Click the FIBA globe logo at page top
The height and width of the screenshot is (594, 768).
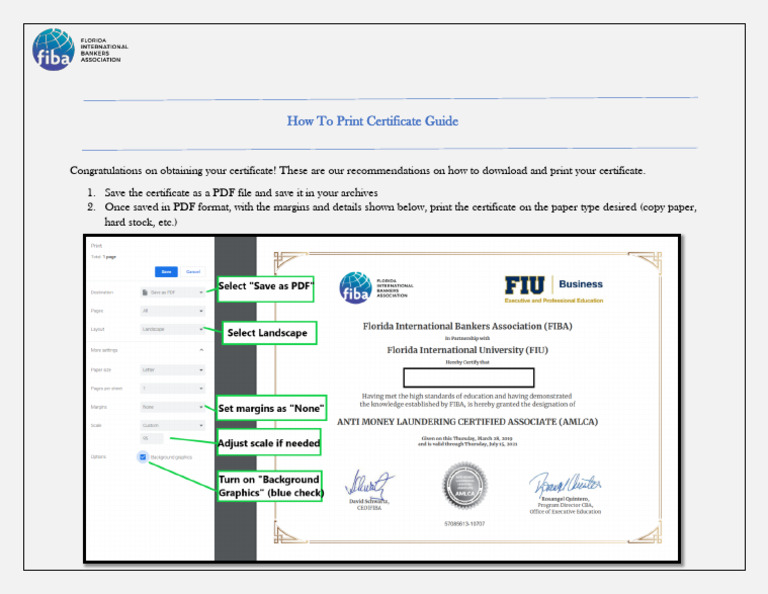[53, 49]
